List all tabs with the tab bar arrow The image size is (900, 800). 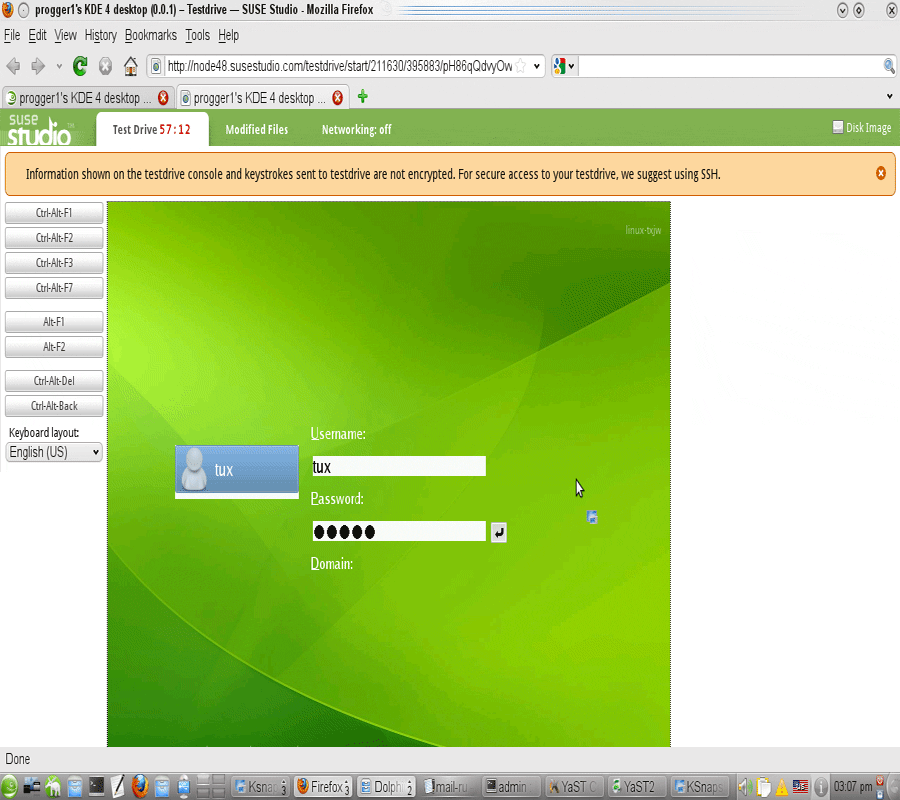(x=889, y=96)
